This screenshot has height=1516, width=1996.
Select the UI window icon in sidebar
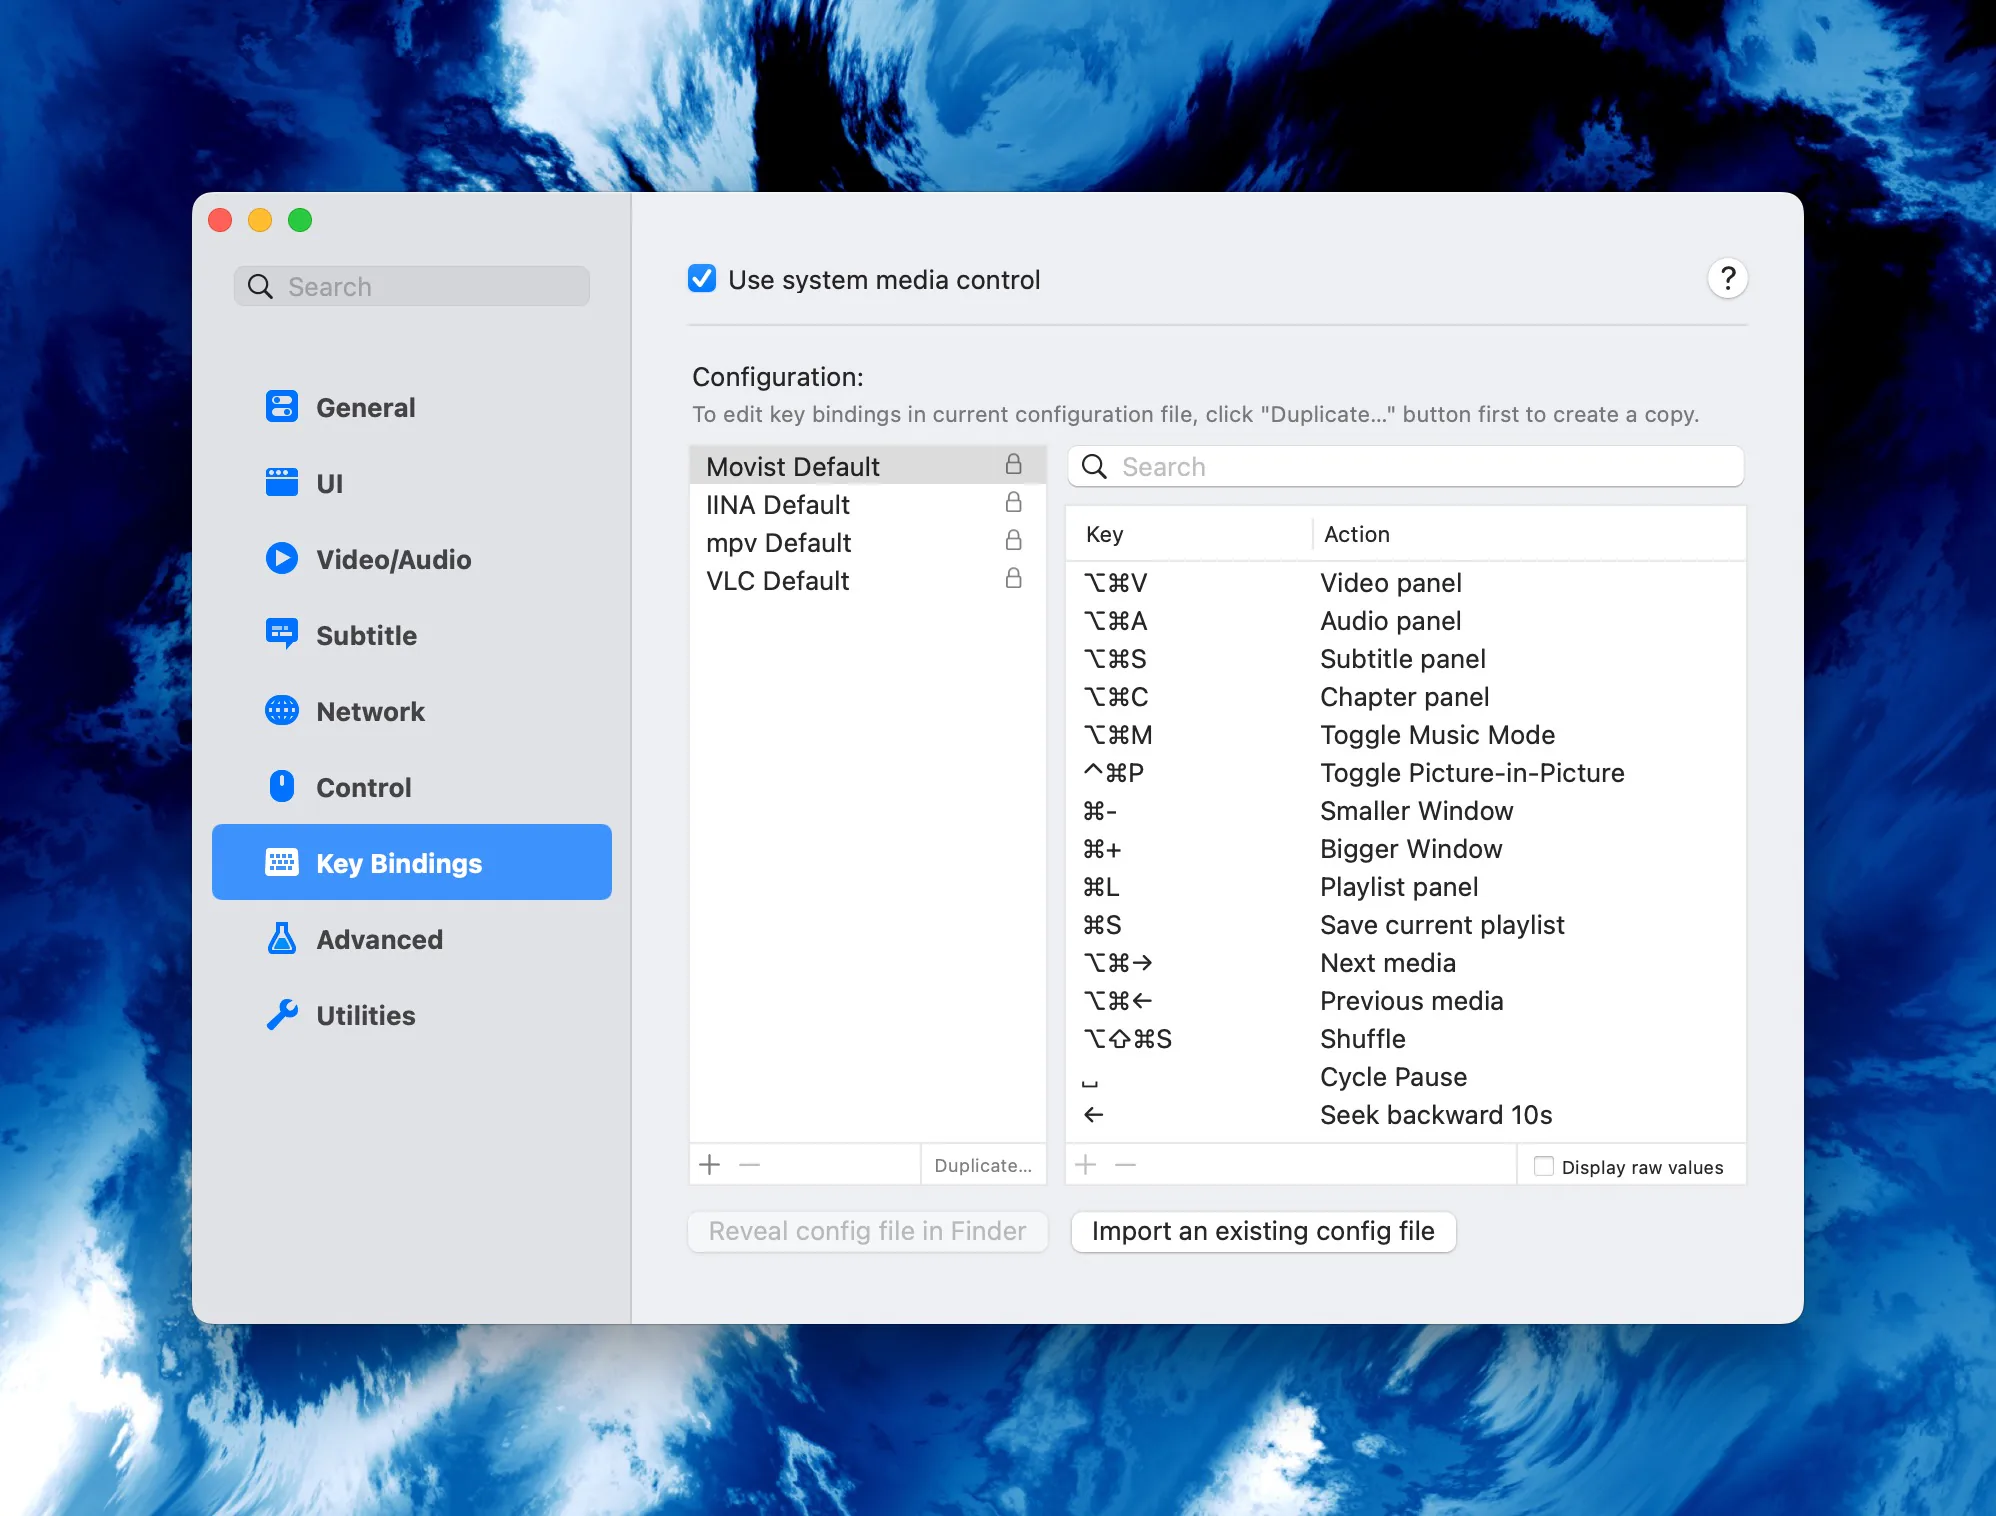pyautogui.click(x=282, y=483)
